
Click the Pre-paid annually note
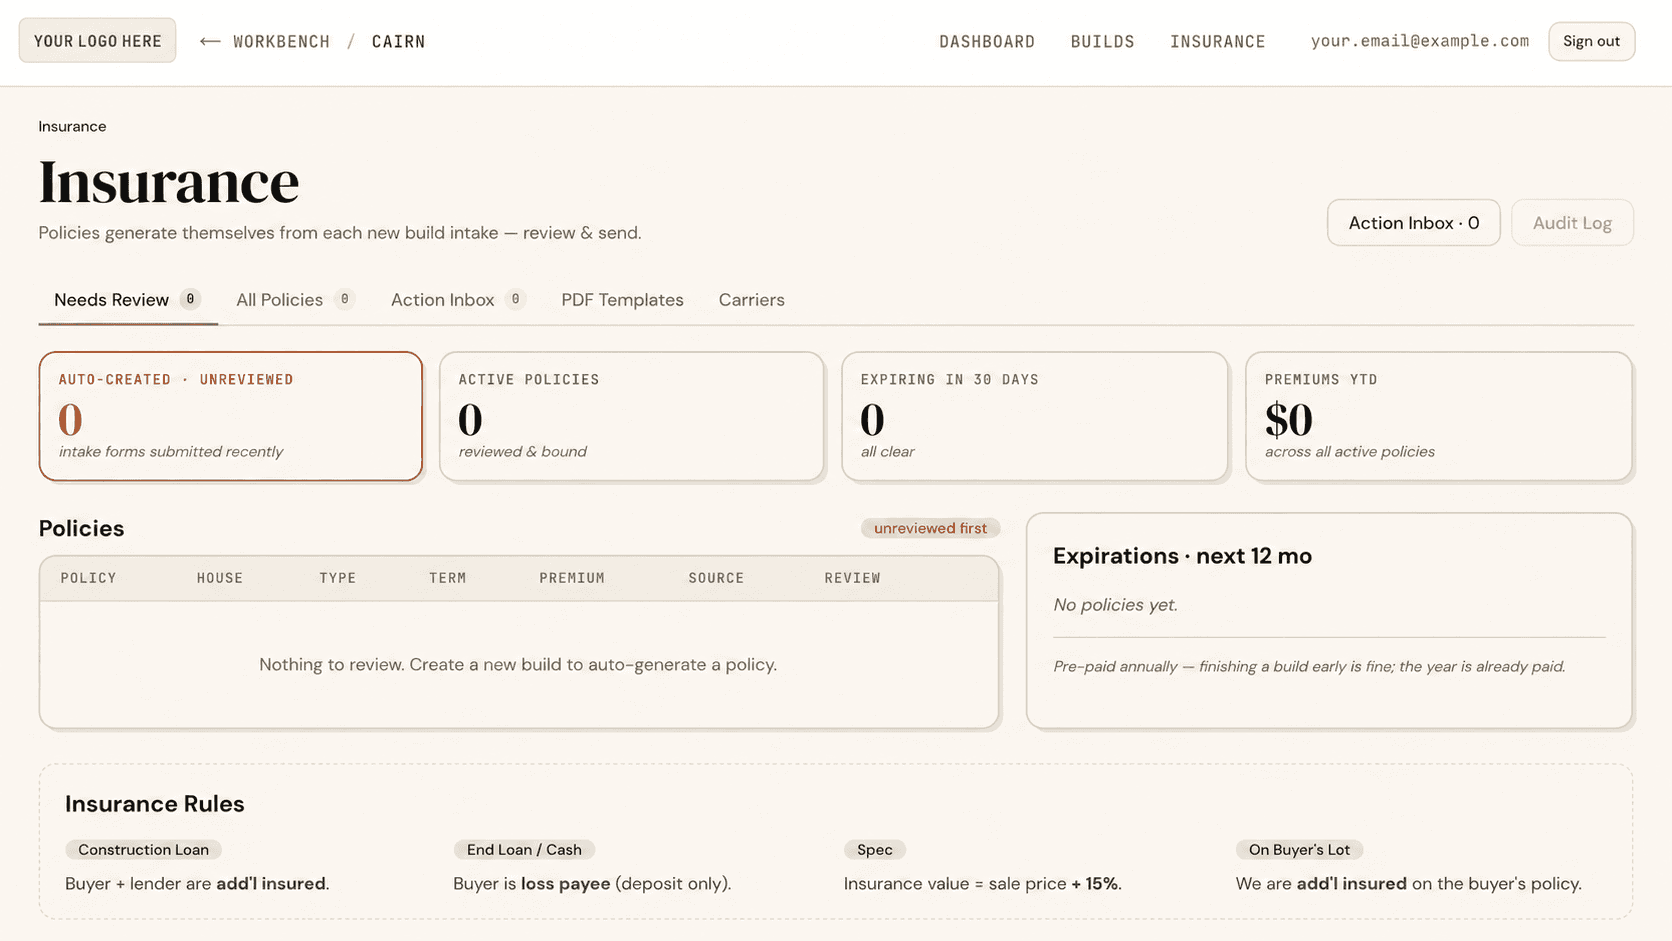1309,666
